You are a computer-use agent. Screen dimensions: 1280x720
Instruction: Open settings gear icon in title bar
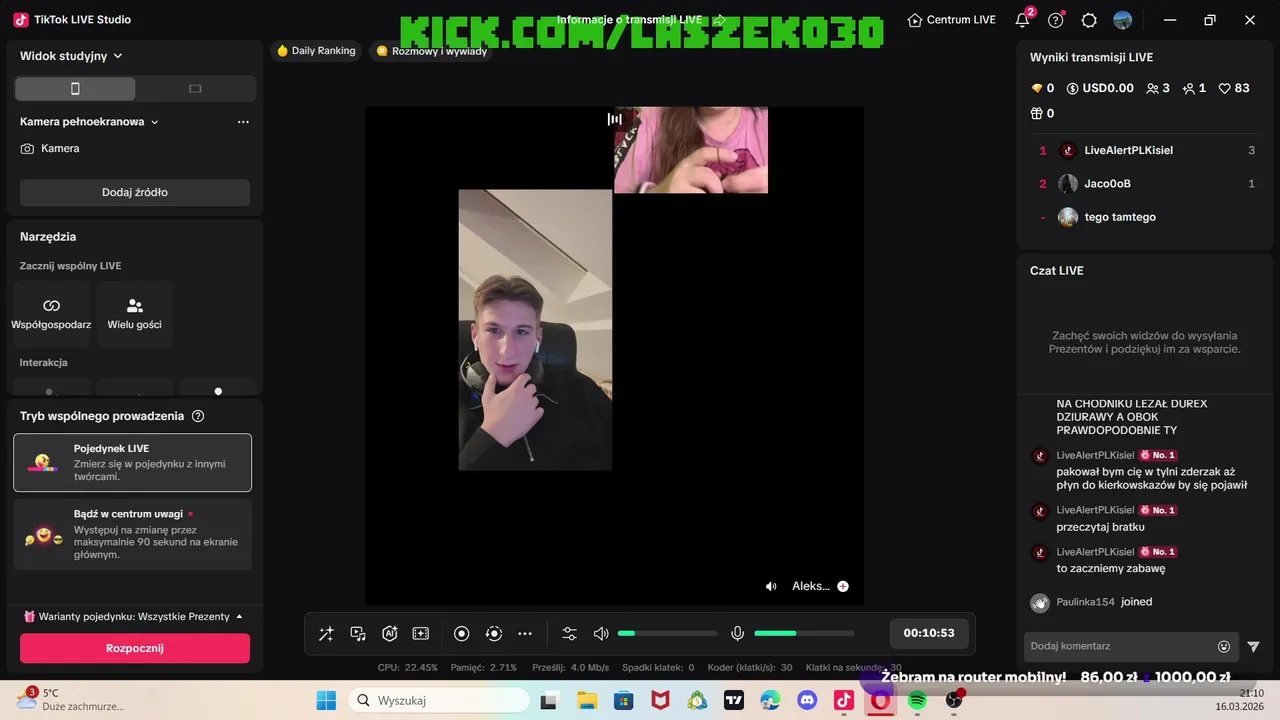point(1089,20)
